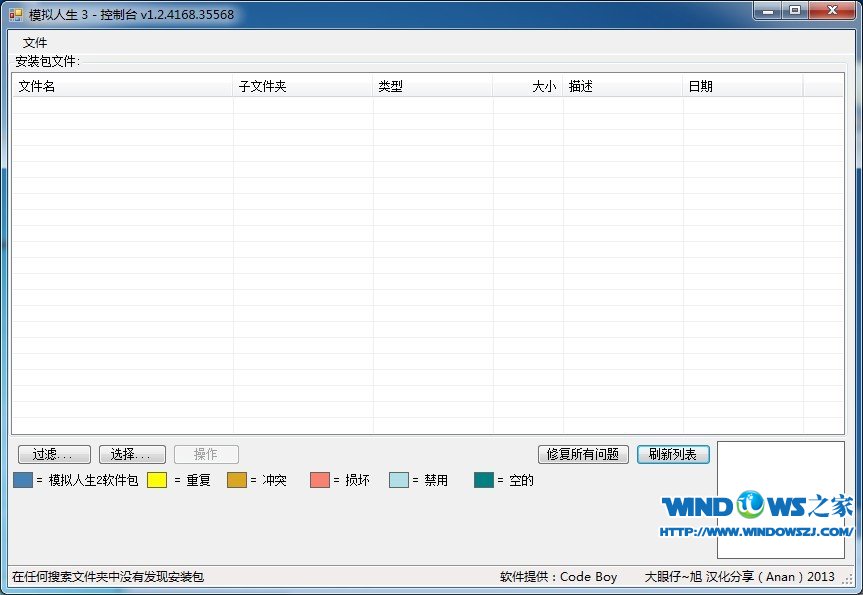The image size is (863, 595).
Task: Click the orange 冲突 color swatch
Action: point(237,480)
